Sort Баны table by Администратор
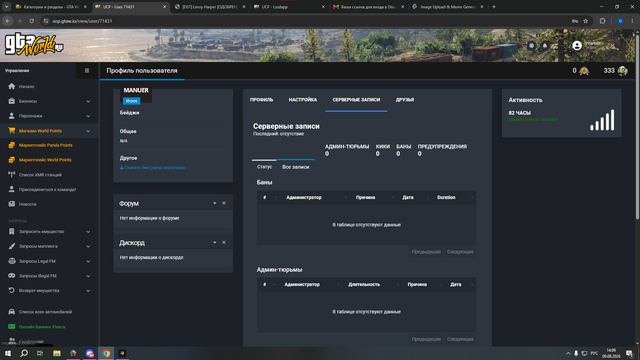 point(315,198)
